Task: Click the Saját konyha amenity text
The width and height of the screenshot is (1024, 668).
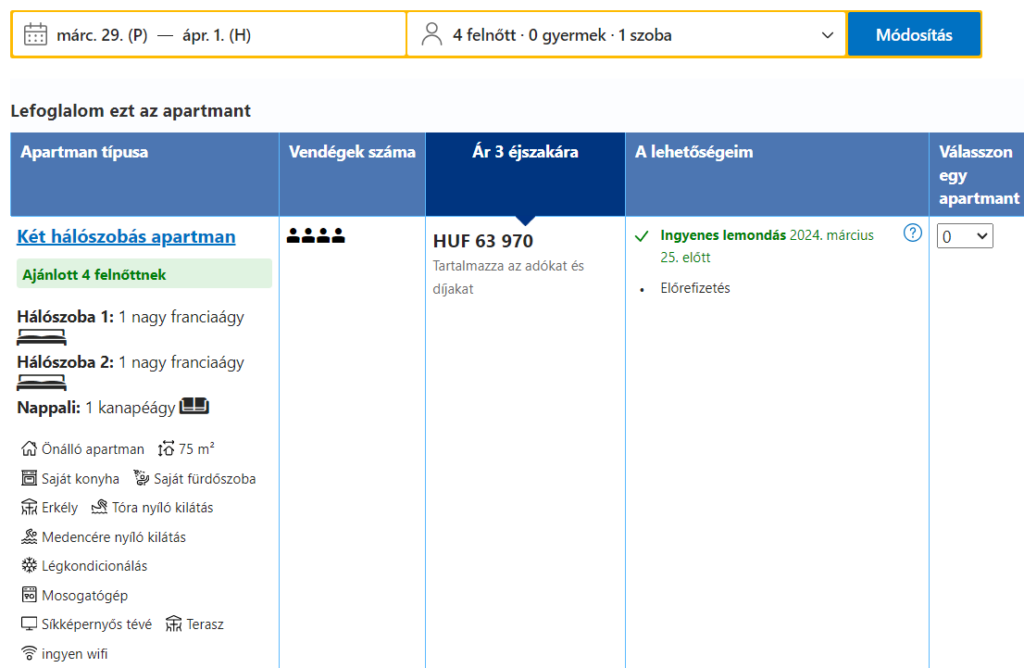Action: [80, 479]
